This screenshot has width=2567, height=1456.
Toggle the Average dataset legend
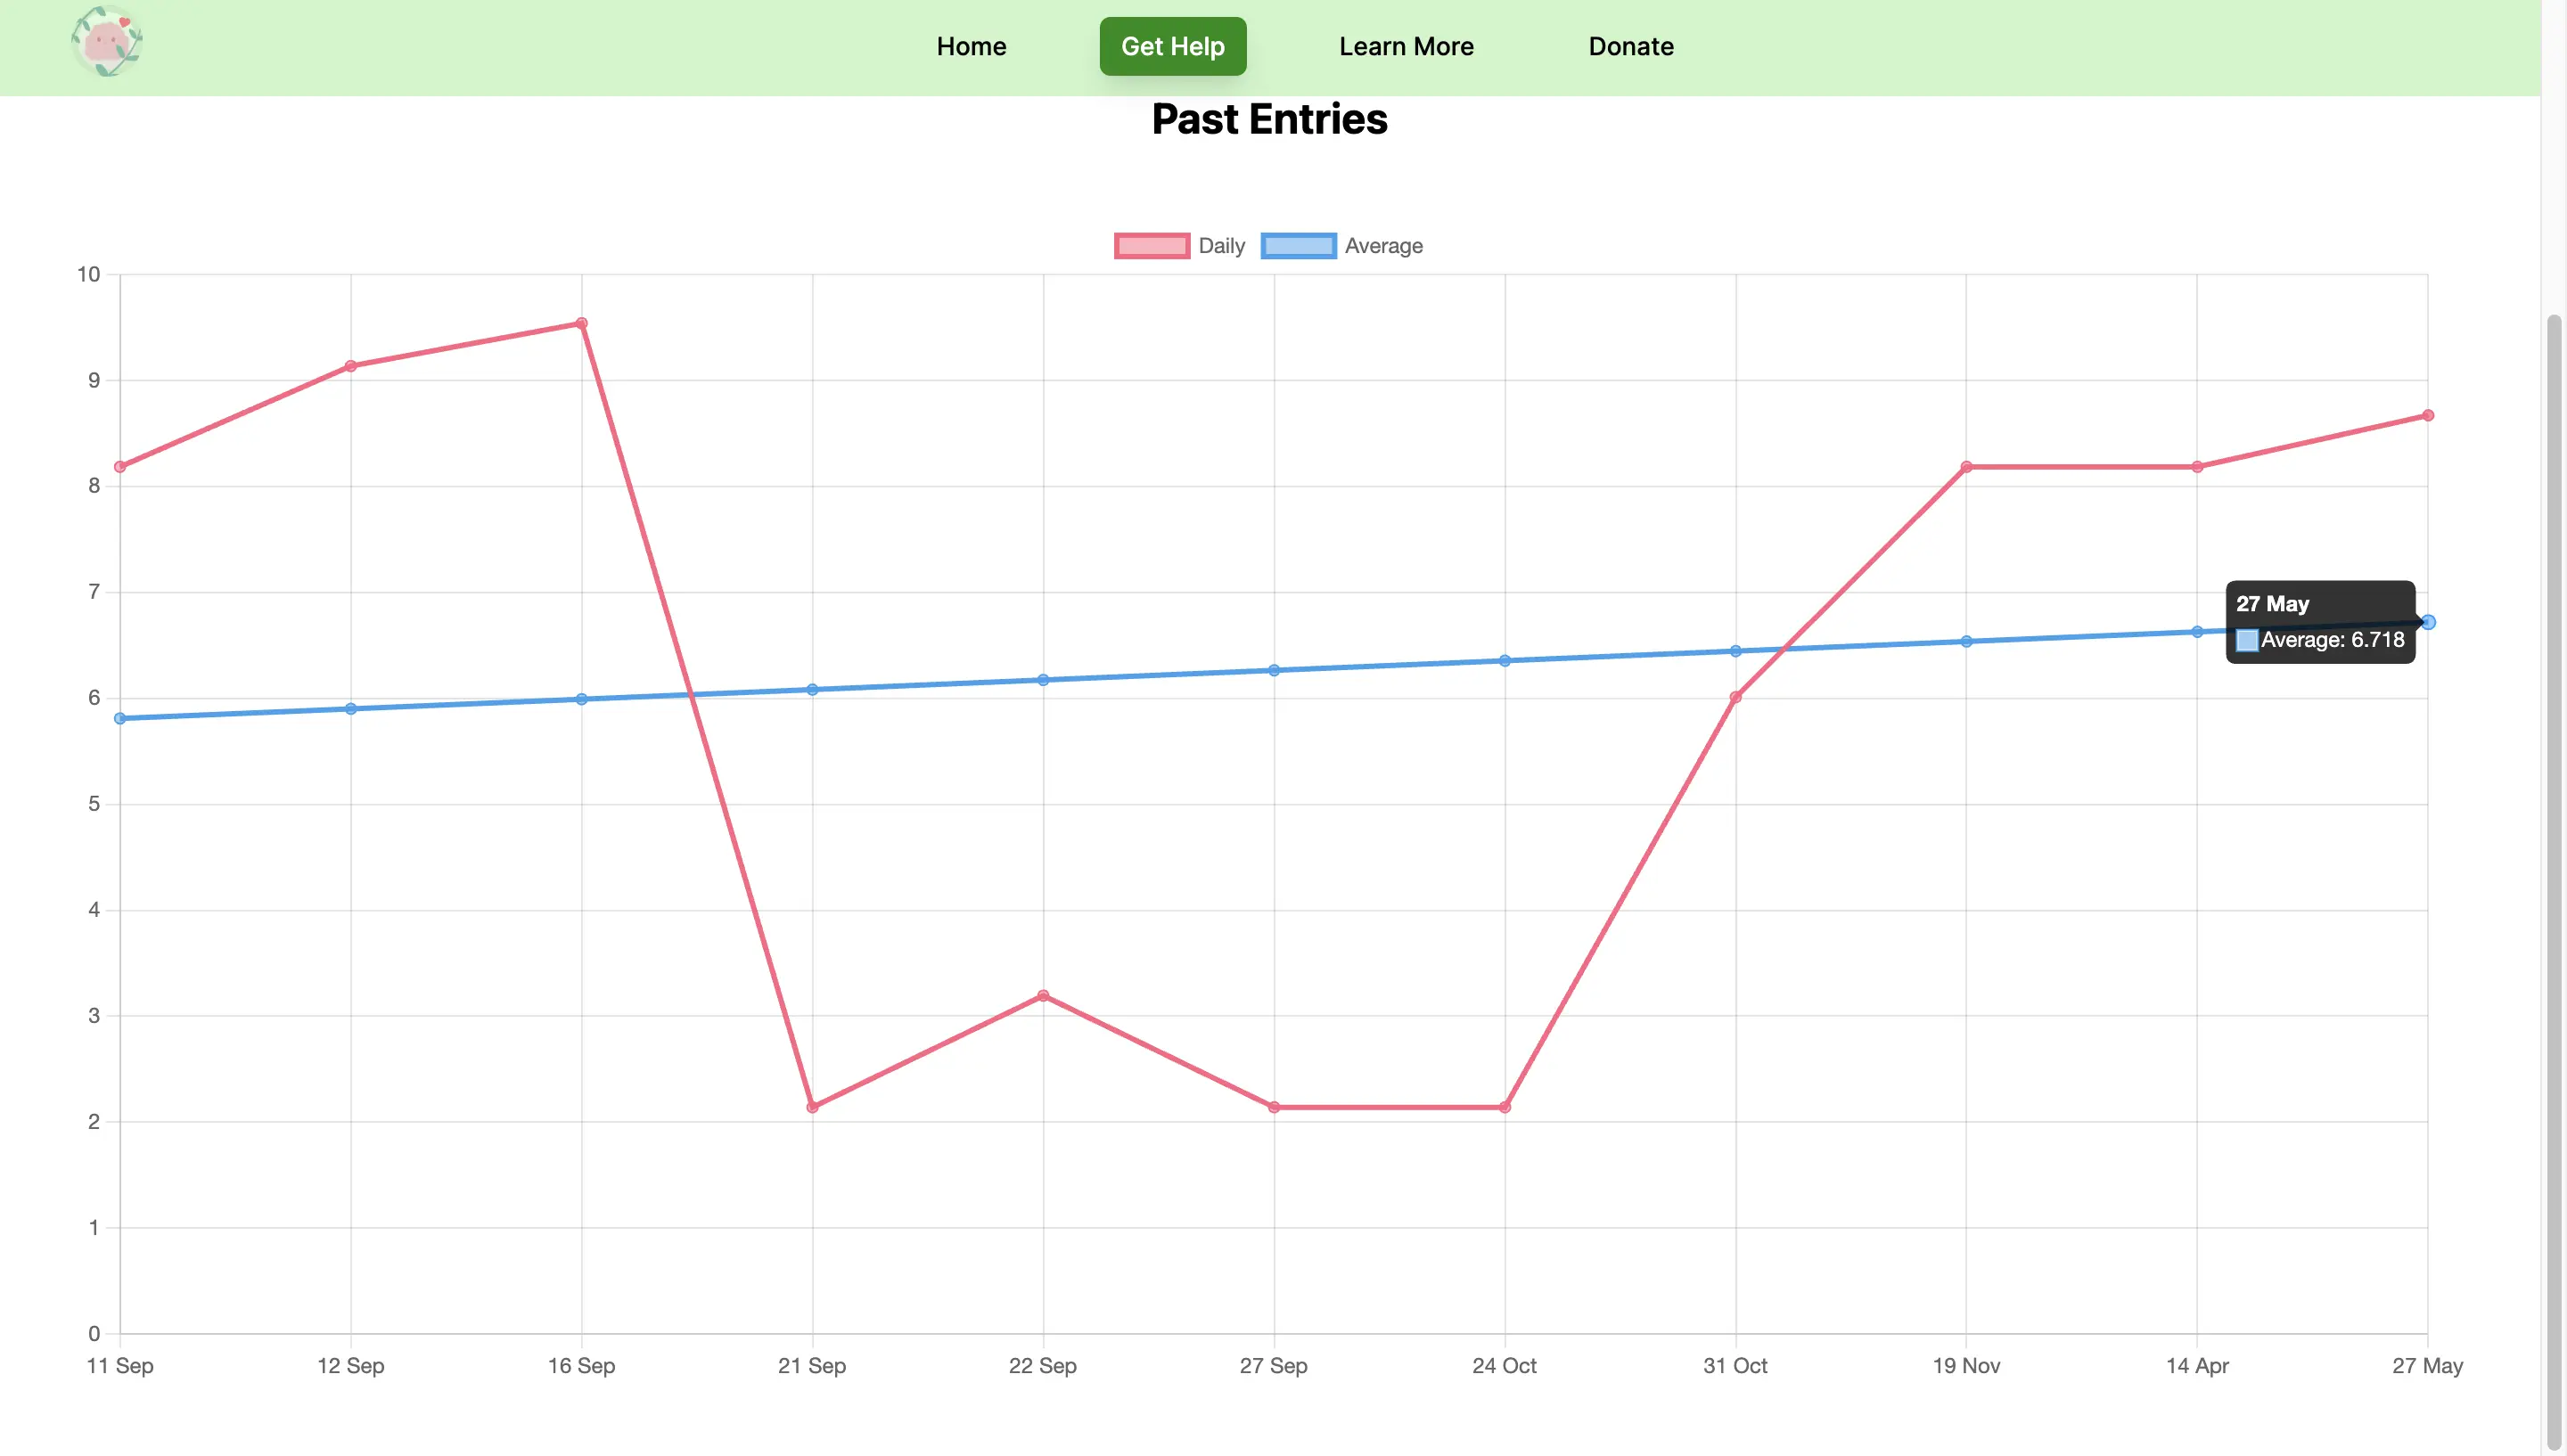pyautogui.click(x=1382, y=246)
